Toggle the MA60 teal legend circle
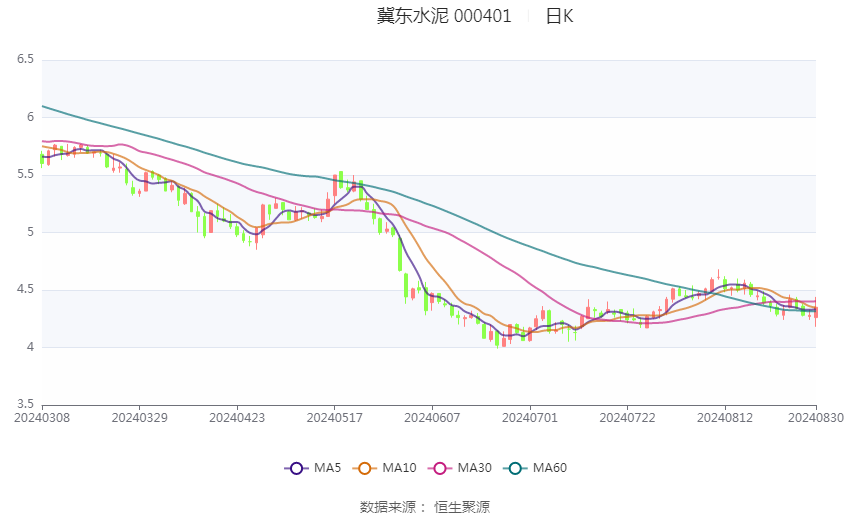This screenshot has width=850, height=517. click(x=515, y=468)
